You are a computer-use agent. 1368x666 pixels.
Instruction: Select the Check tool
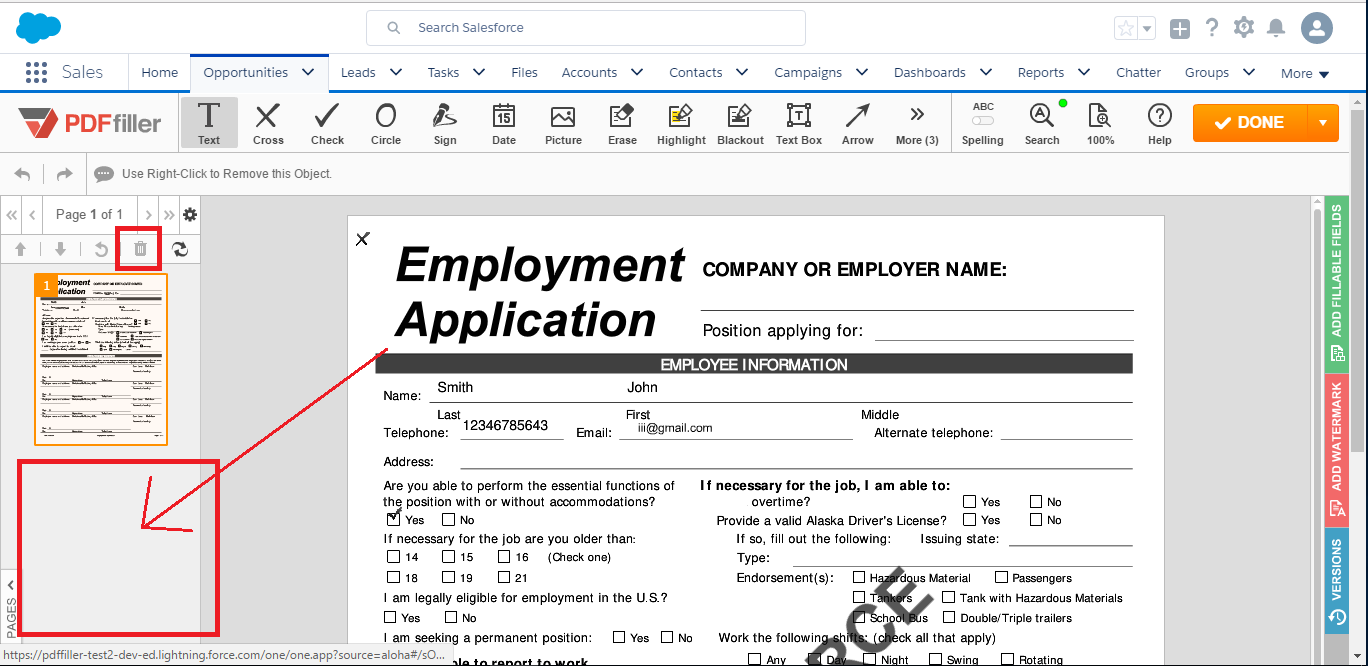tap(327, 123)
